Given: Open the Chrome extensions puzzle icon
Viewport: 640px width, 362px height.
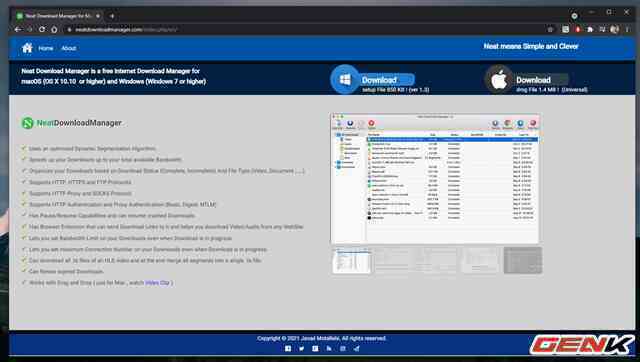Looking at the screenshot, I should click(x=590, y=29).
